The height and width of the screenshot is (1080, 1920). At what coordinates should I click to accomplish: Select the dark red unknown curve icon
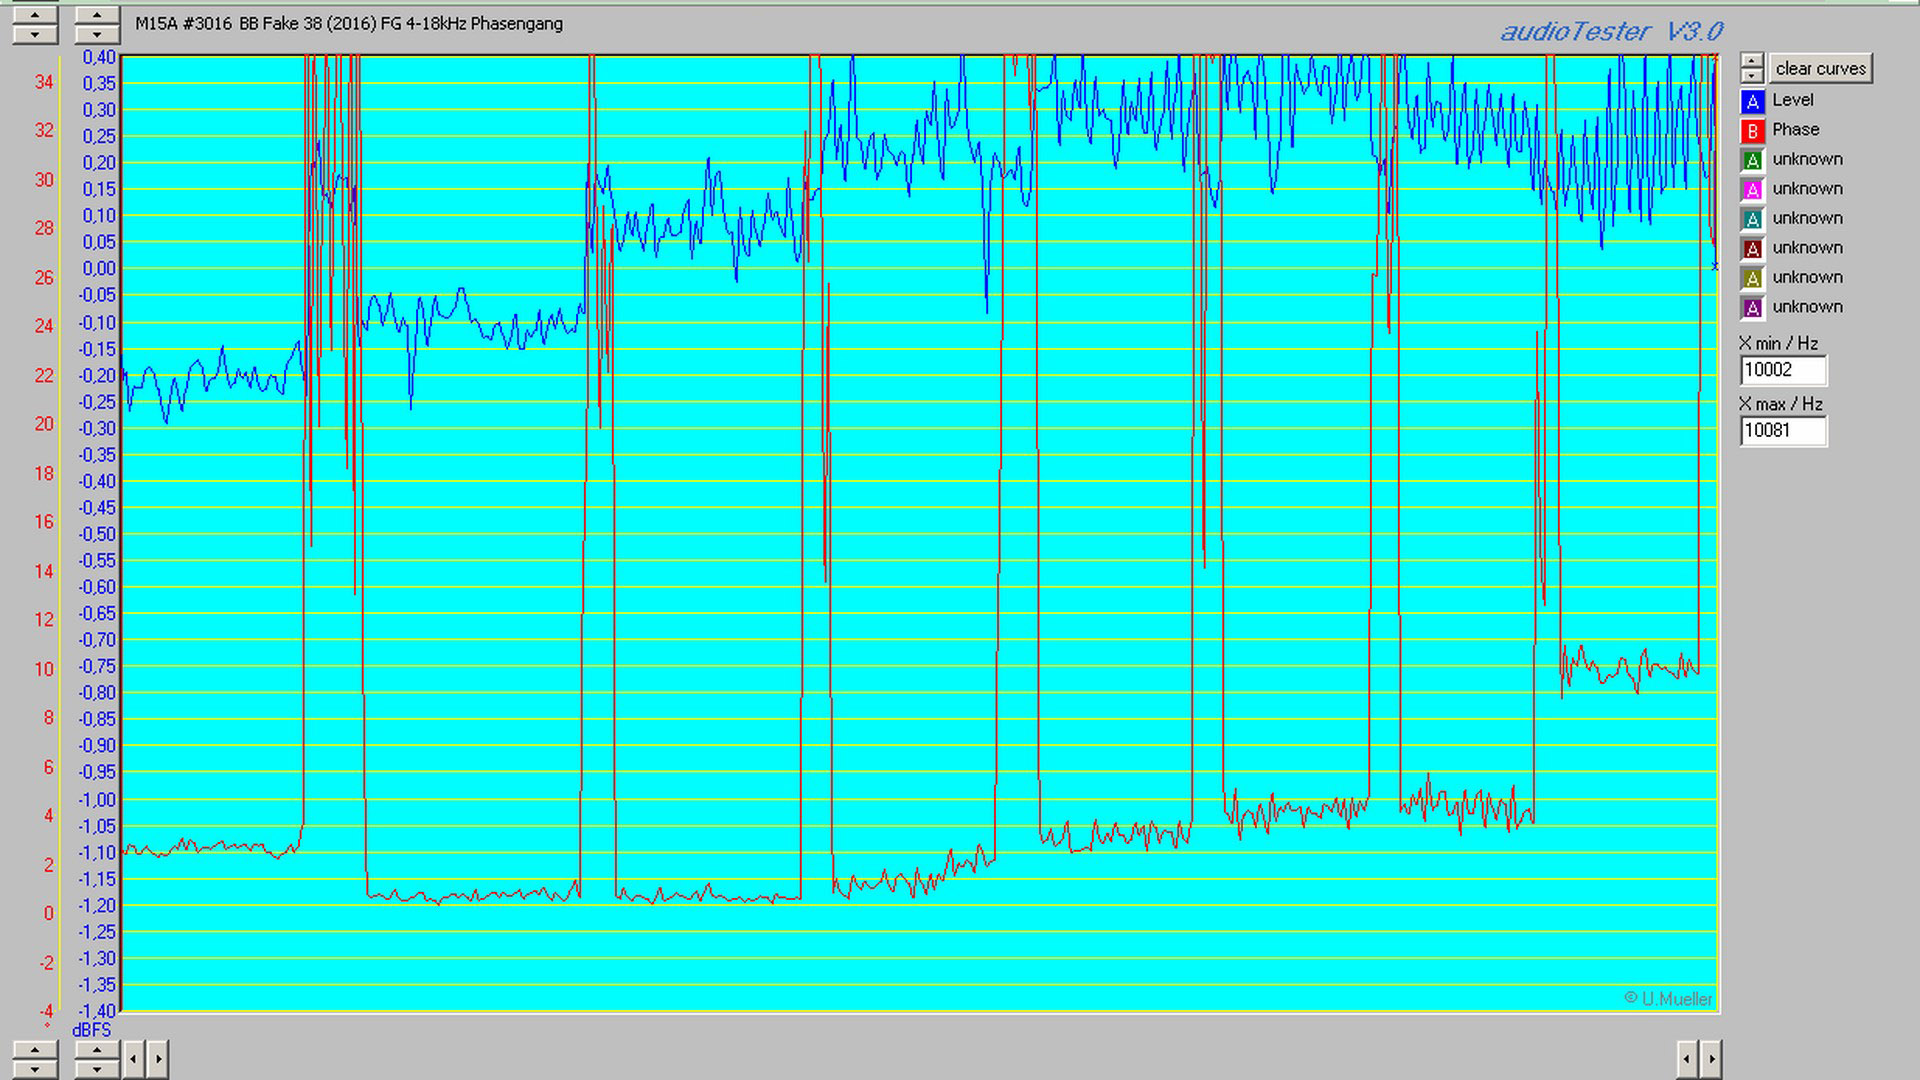tap(1752, 249)
